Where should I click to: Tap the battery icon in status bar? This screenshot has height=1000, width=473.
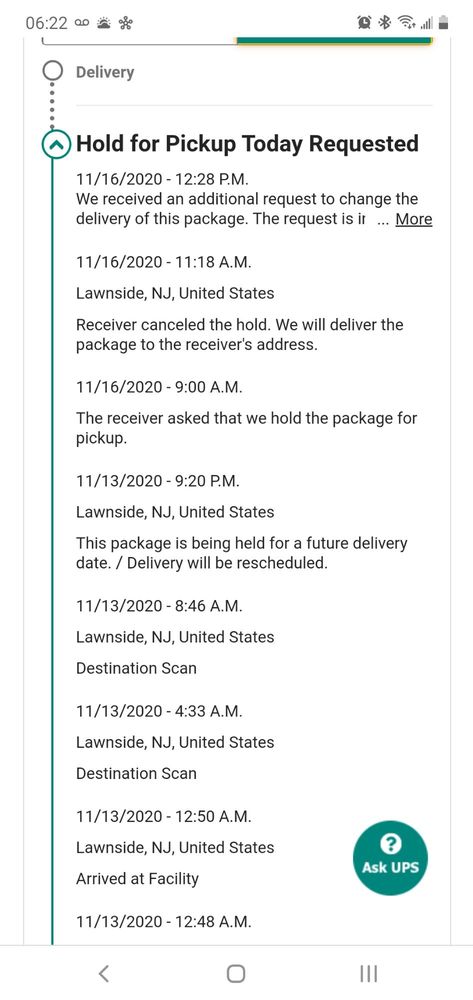point(444,23)
